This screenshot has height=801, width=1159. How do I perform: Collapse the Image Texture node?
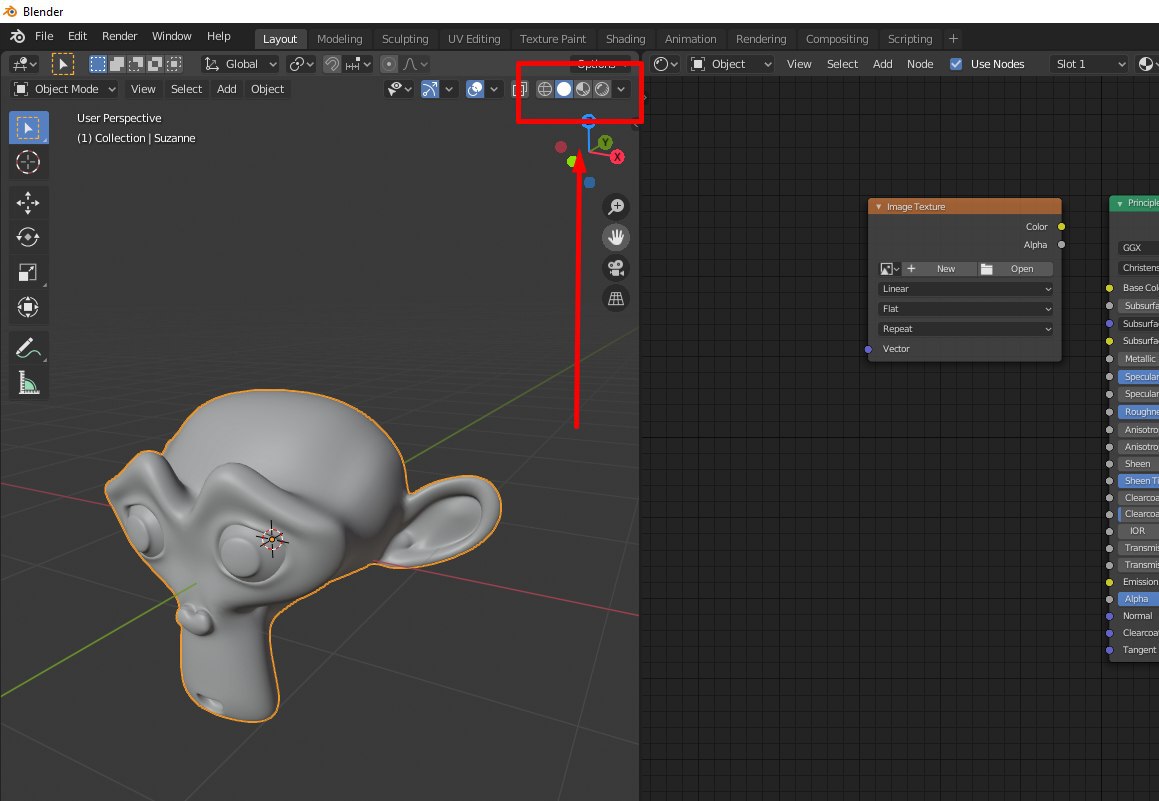pyautogui.click(x=878, y=207)
